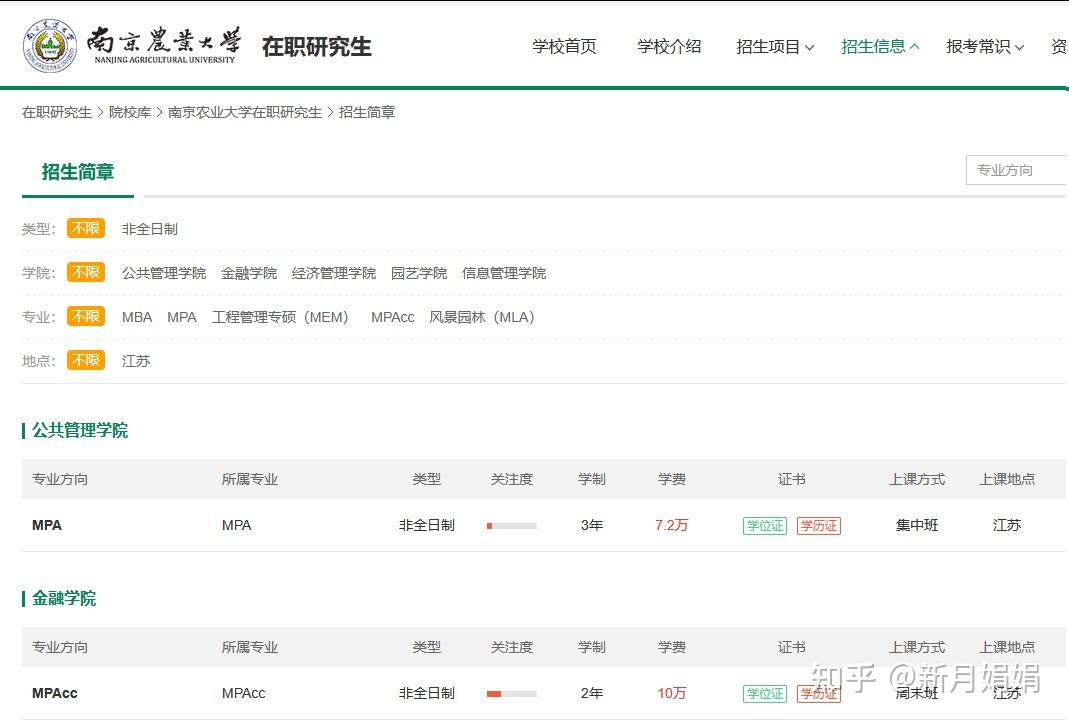Click the 学历证 badge in MPA row
This screenshot has width=1069, height=723.
819,526
